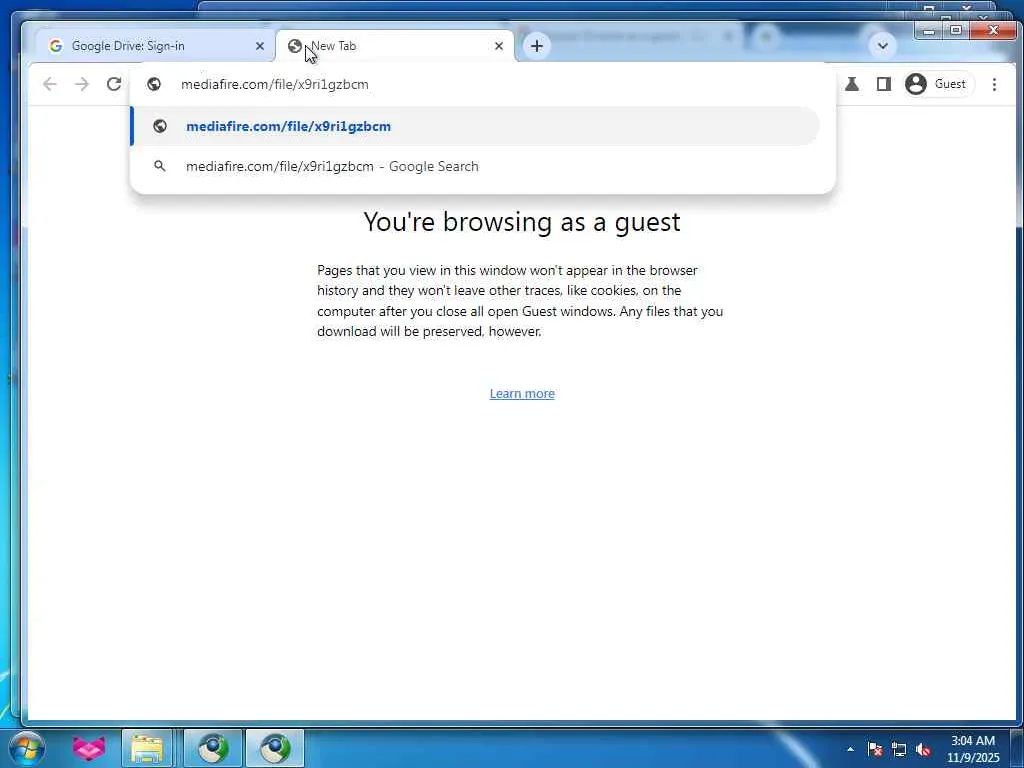
Task: Click the Learn more link
Action: [x=522, y=393]
